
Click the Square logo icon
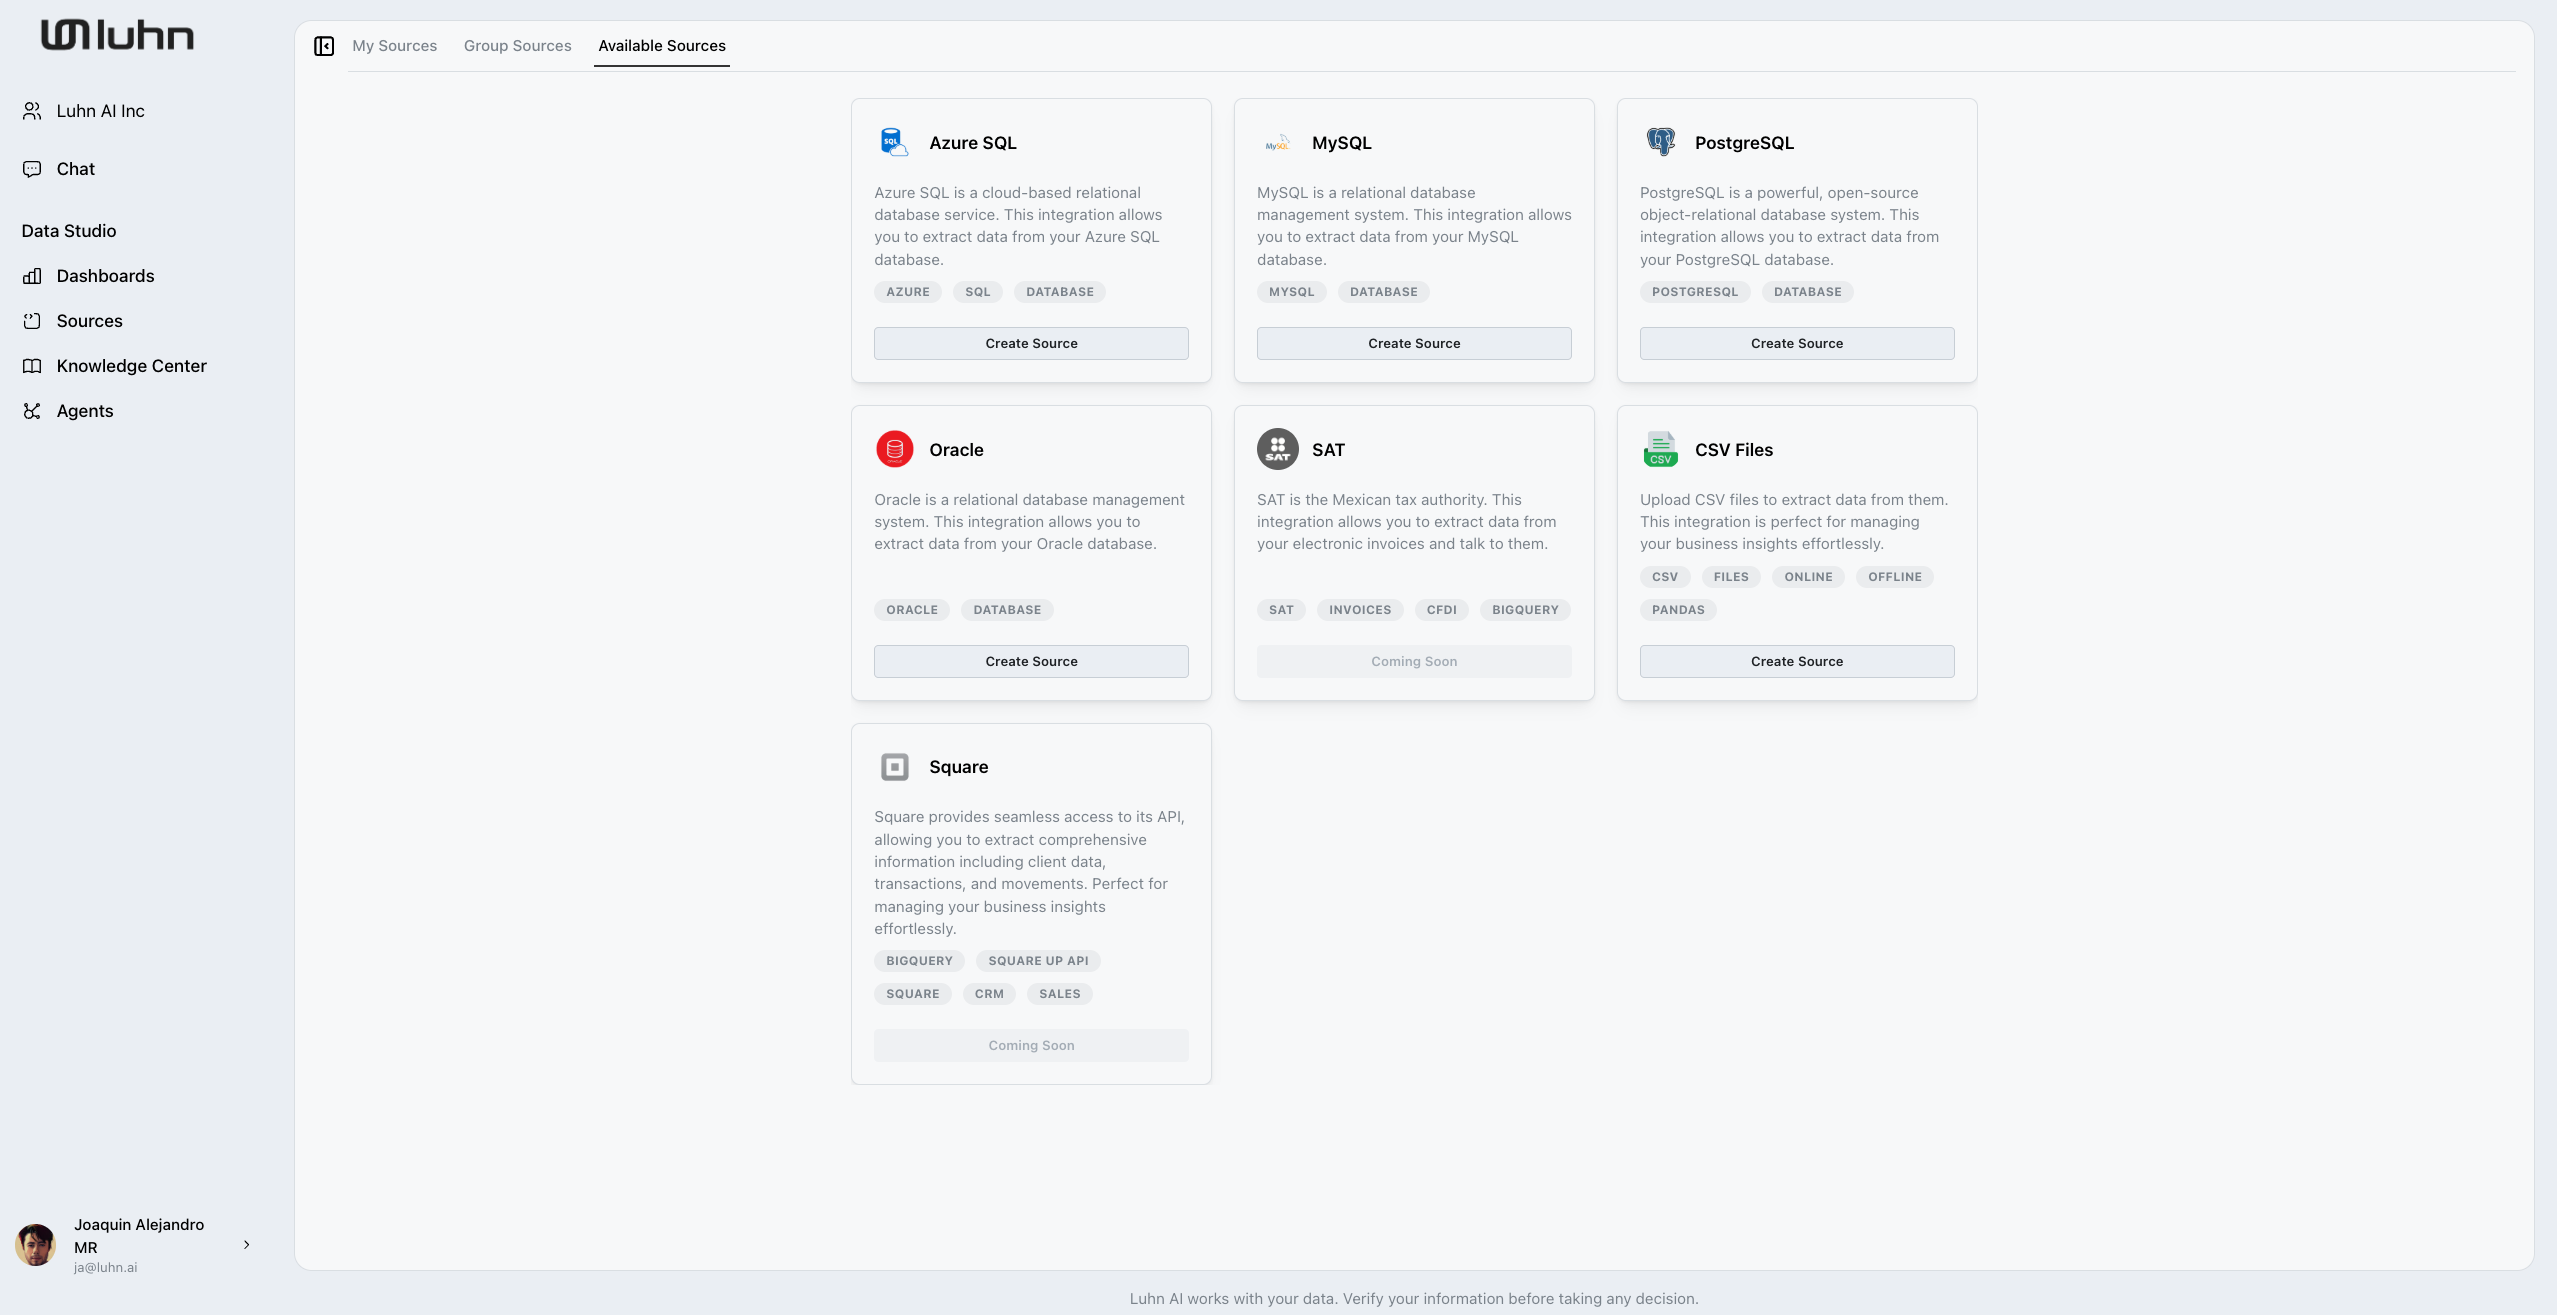(894, 767)
